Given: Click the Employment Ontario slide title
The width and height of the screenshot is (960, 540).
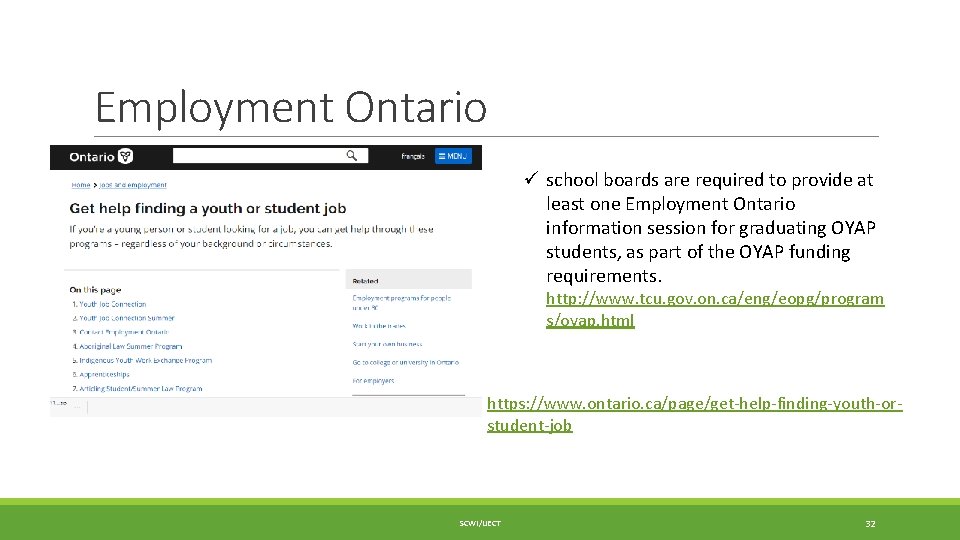Looking at the screenshot, I should coord(291,108).
